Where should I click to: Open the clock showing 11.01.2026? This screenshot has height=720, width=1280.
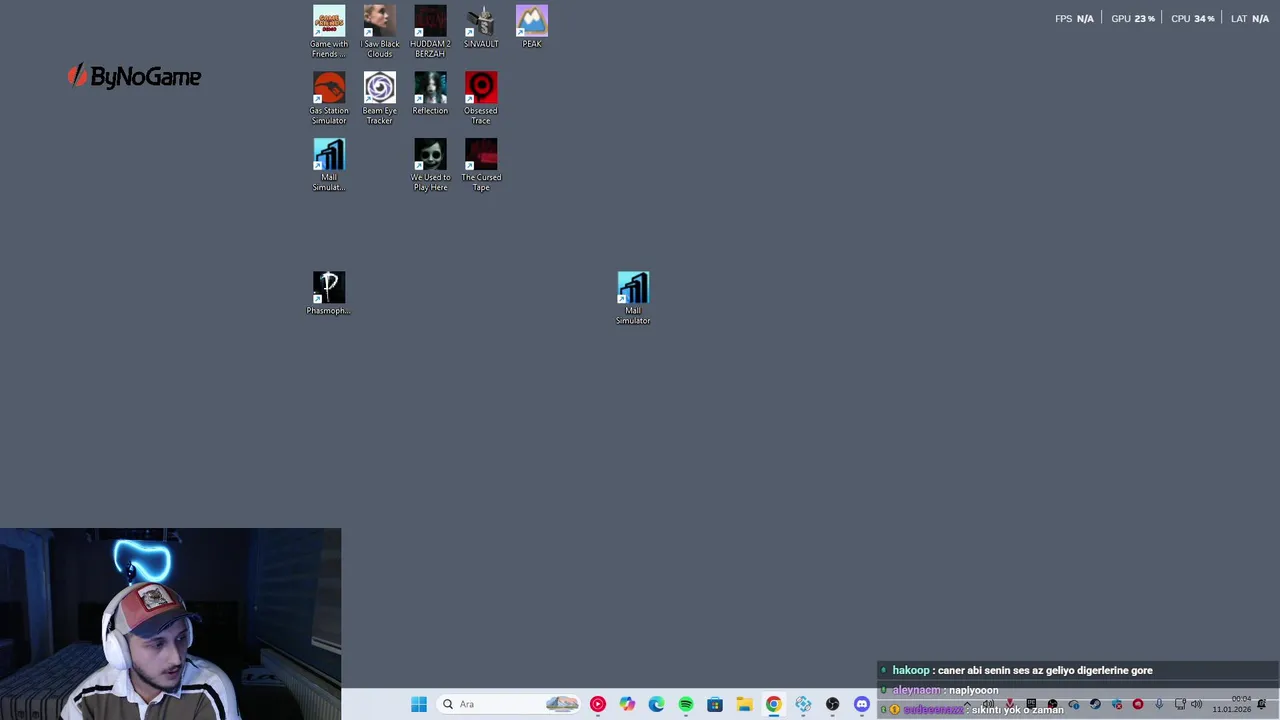(x=1231, y=704)
